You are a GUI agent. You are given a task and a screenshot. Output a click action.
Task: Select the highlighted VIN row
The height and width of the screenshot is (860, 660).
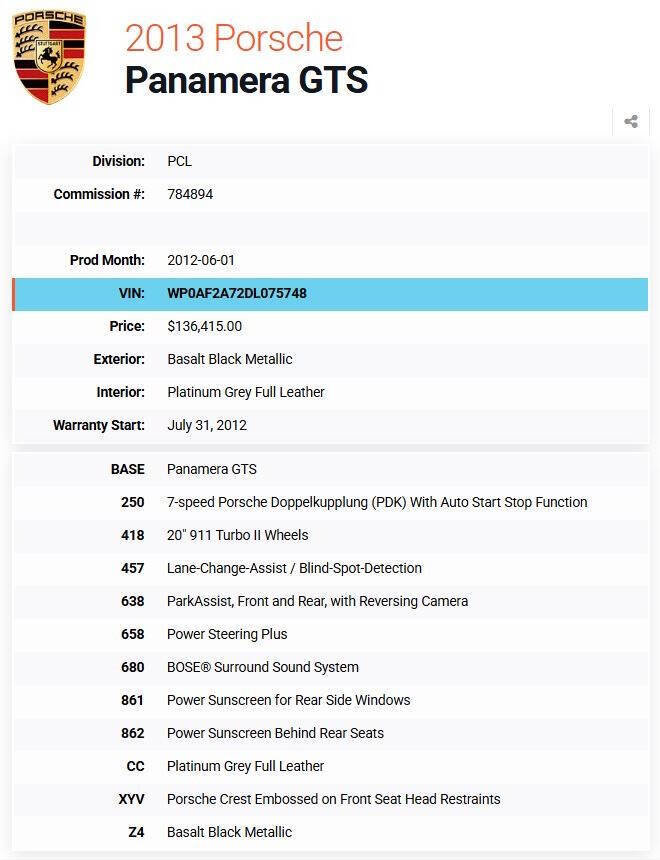click(x=330, y=294)
